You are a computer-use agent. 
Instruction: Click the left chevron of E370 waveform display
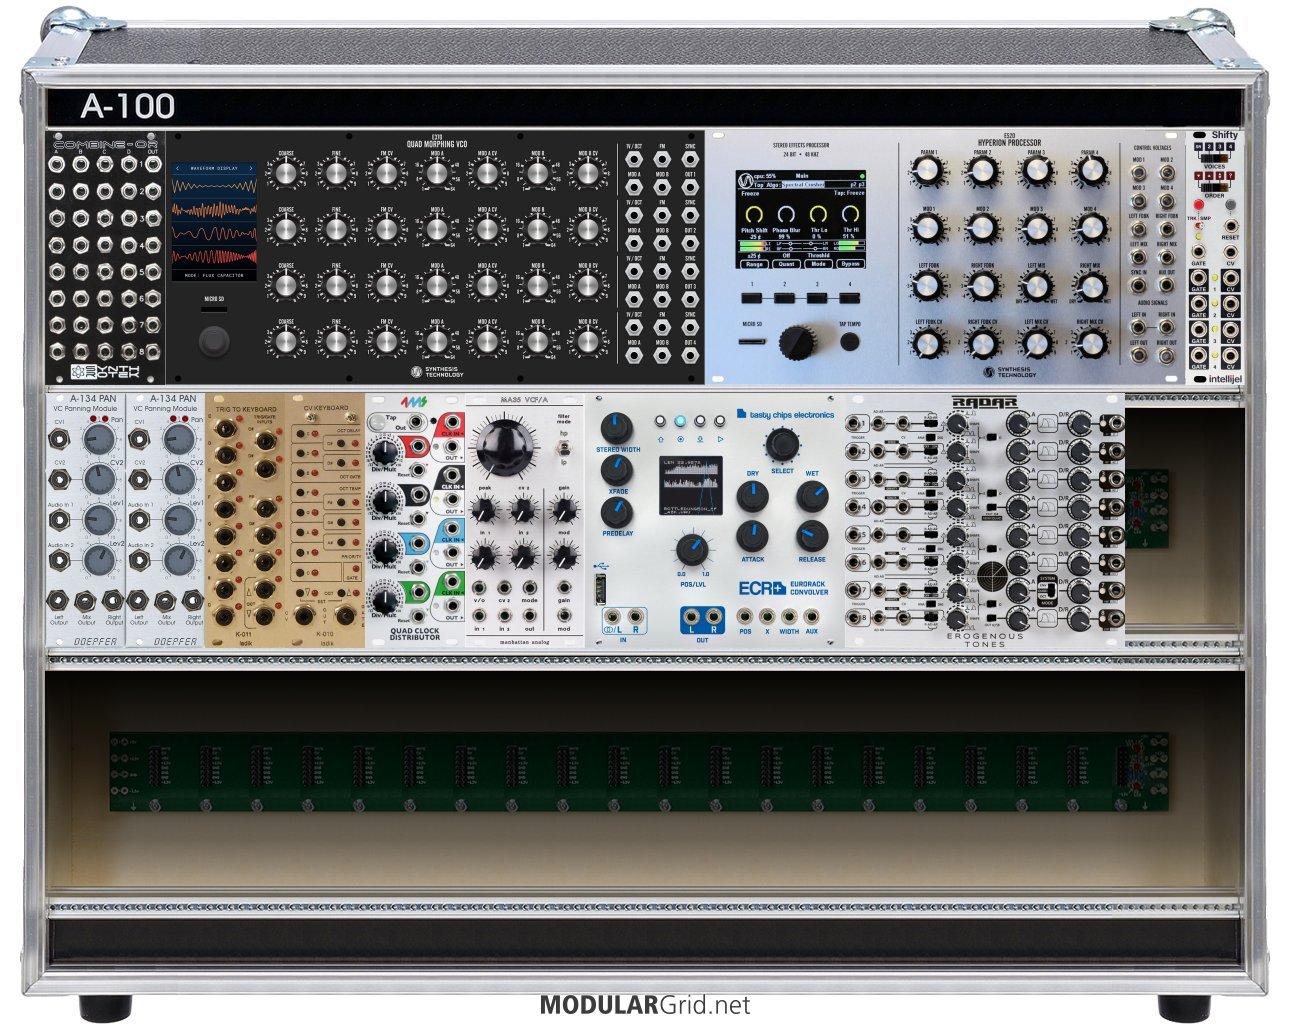[x=177, y=169]
